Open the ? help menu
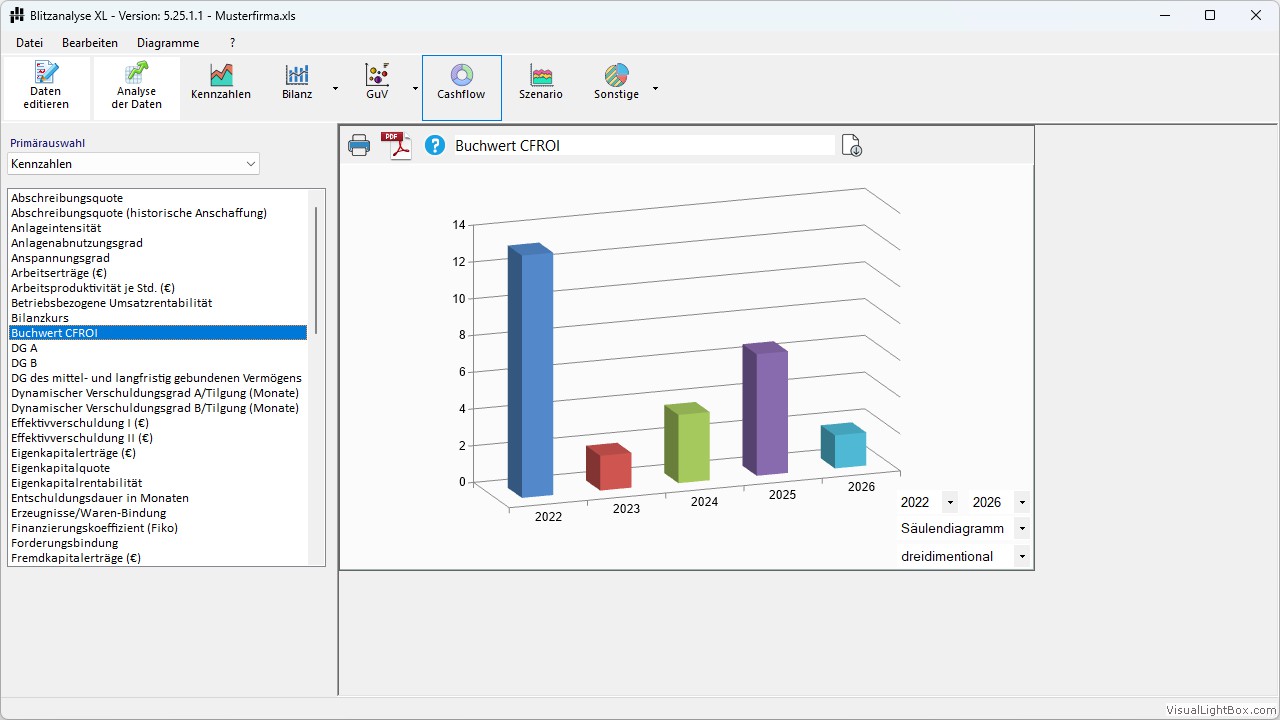1280x720 pixels. pos(232,43)
